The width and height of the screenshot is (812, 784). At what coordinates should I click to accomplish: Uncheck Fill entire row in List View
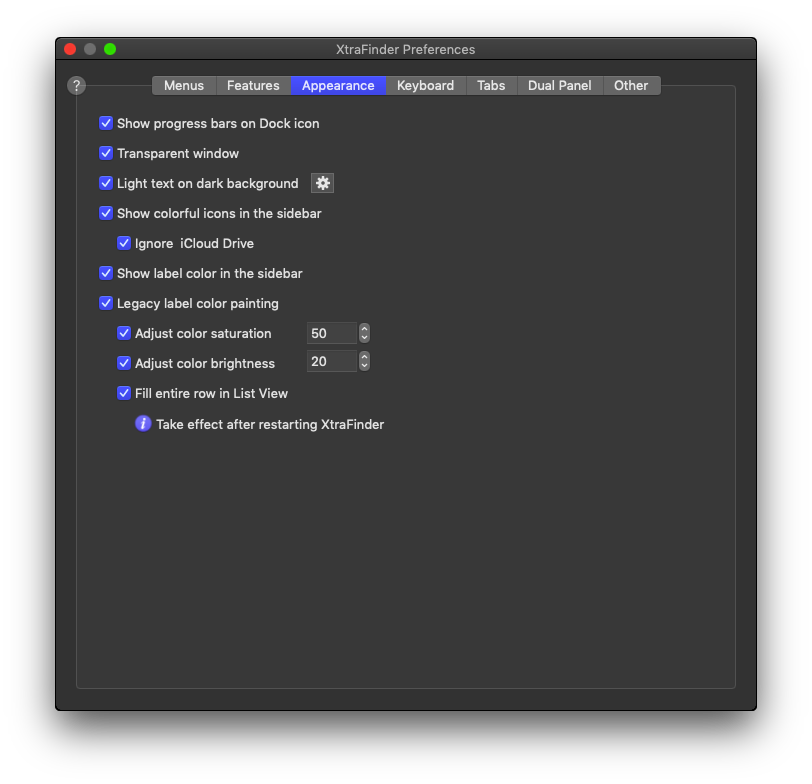coord(124,393)
